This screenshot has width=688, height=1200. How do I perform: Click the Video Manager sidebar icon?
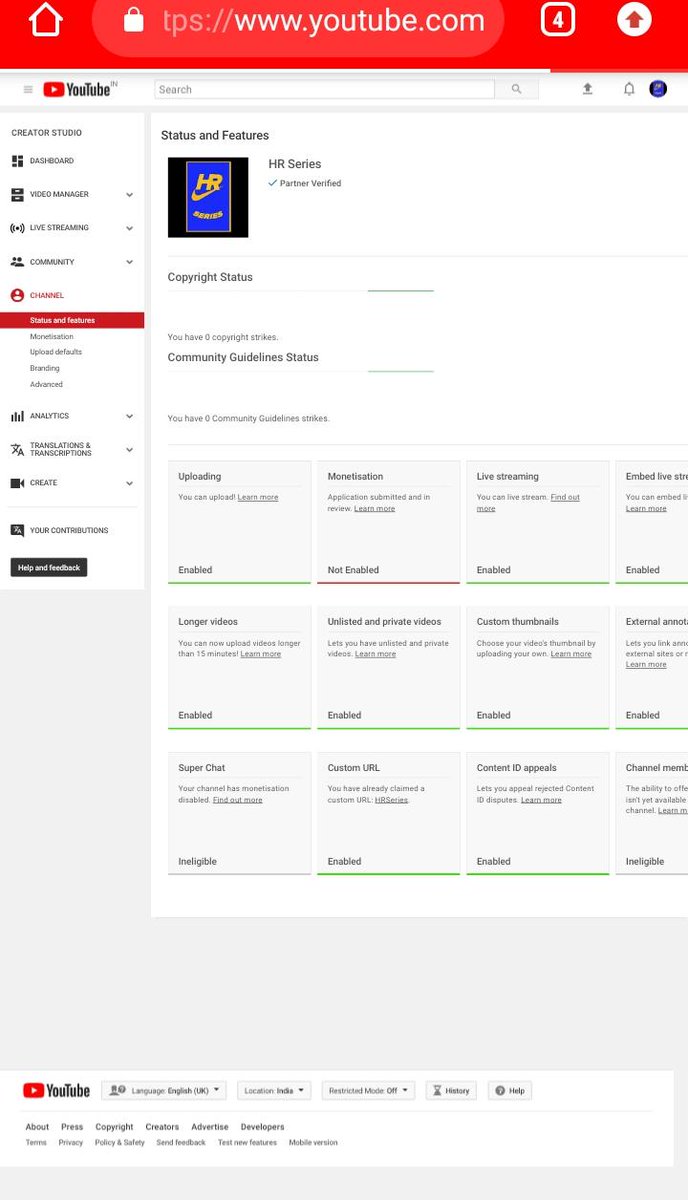pyautogui.click(x=17, y=195)
